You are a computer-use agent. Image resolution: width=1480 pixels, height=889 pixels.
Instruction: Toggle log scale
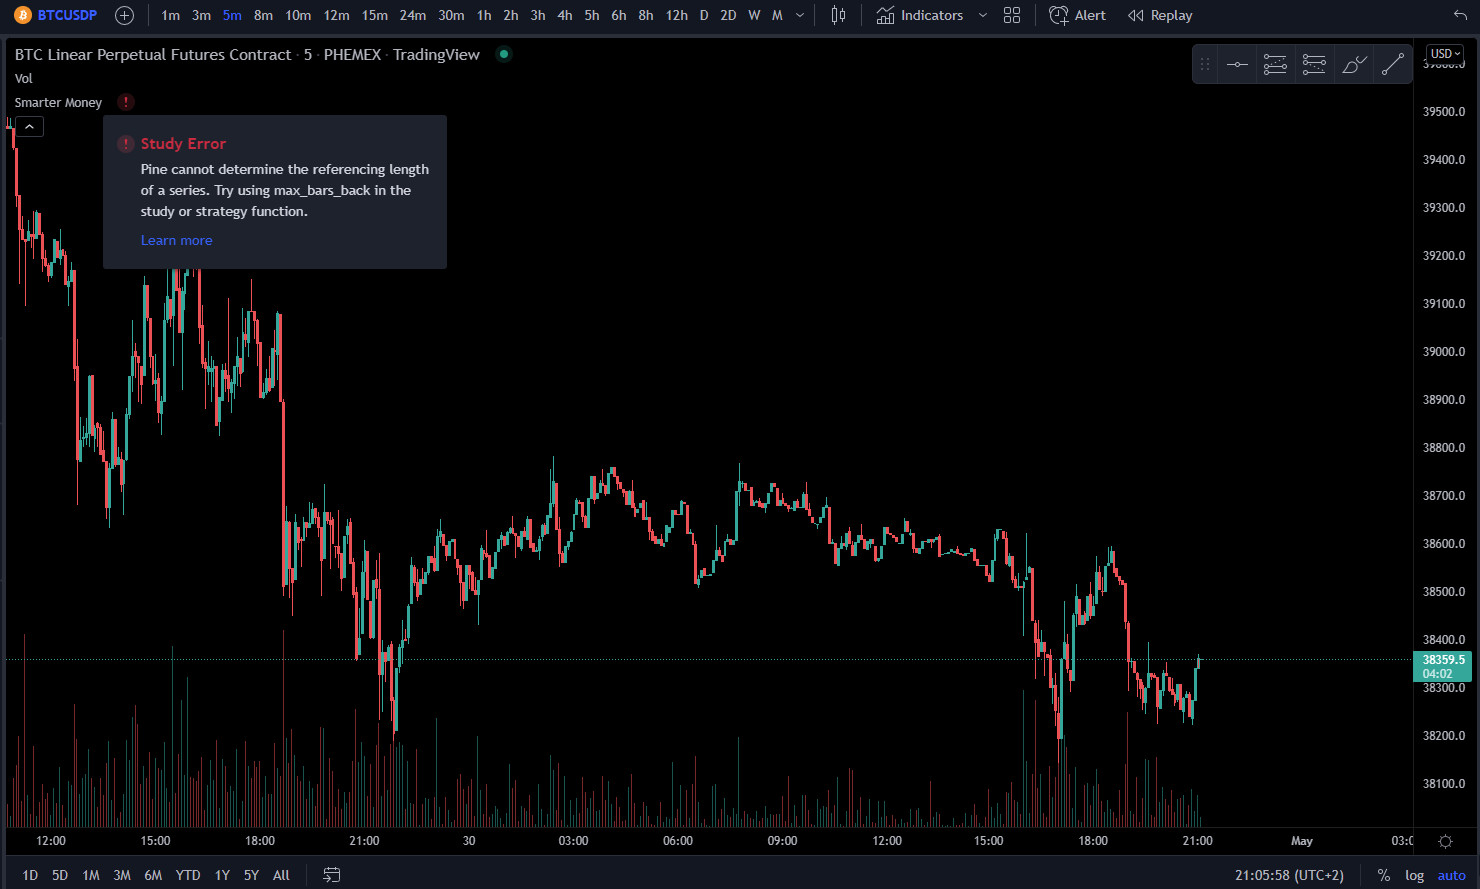pos(1414,875)
